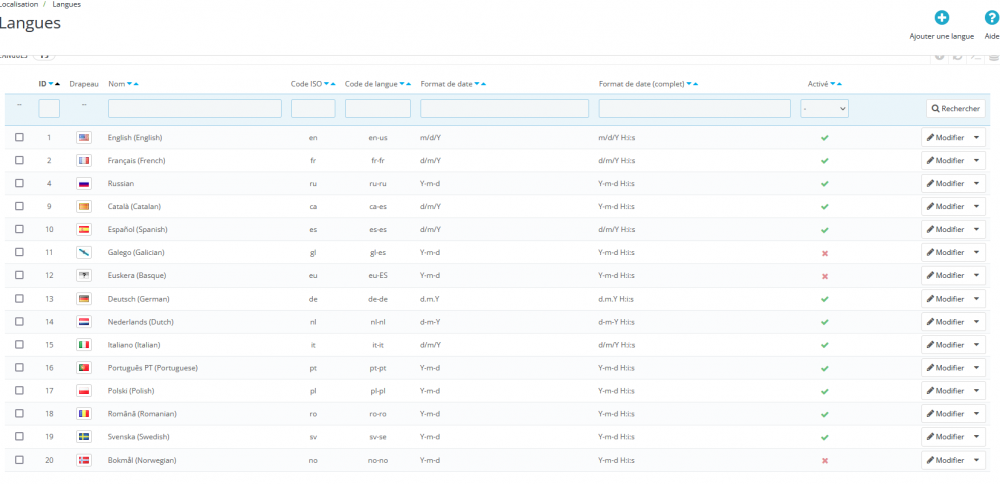Expand Modifier dropdown arrow for Russian

click(x=976, y=183)
